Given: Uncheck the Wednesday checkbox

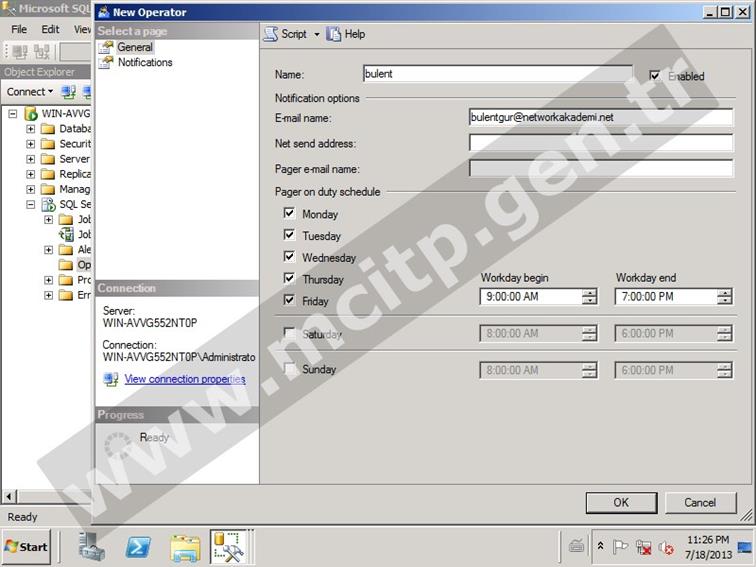Looking at the screenshot, I should [x=289, y=256].
